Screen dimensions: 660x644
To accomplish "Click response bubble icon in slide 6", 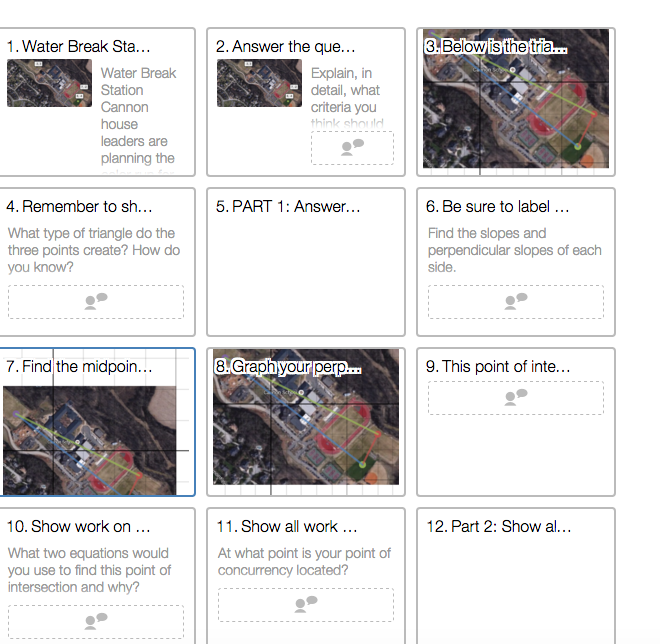I will [x=516, y=301].
